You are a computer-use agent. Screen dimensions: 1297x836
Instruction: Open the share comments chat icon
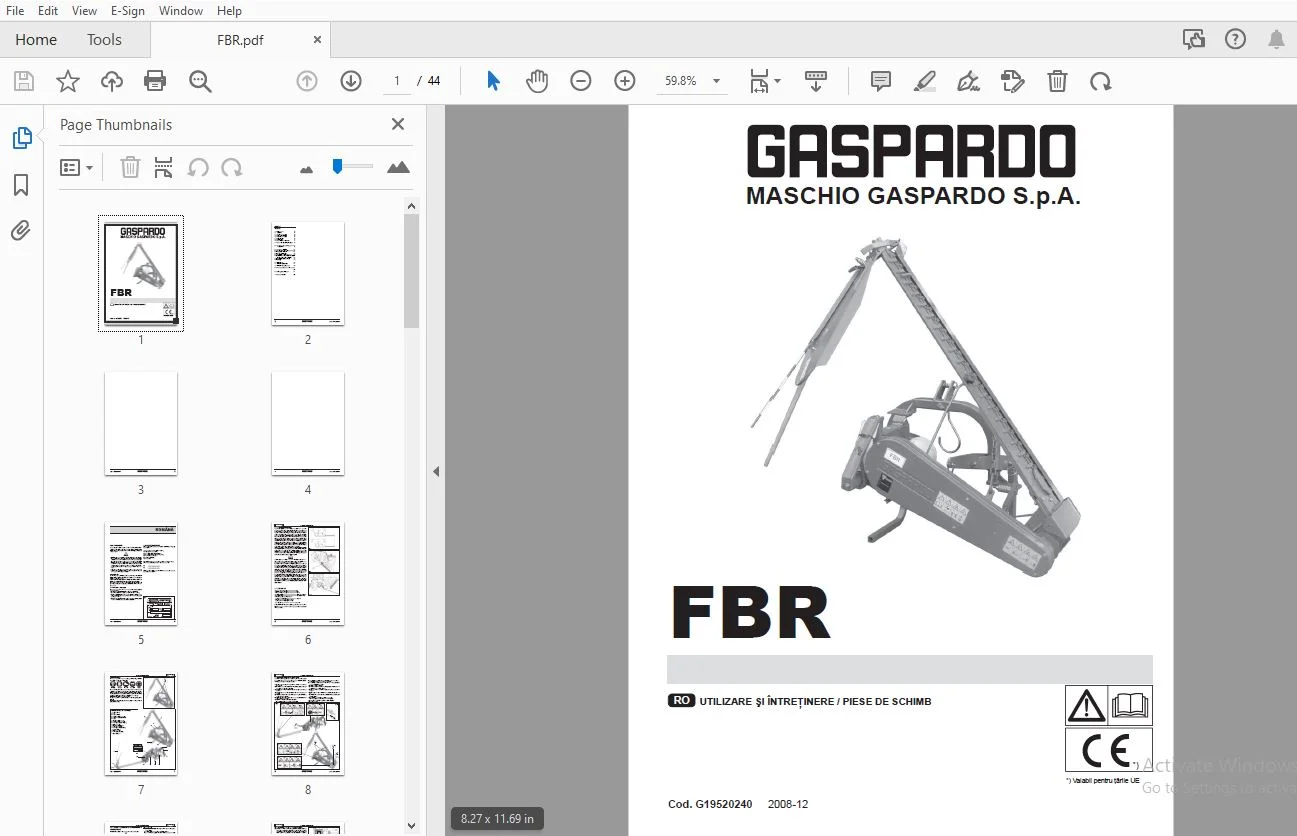click(x=1193, y=39)
